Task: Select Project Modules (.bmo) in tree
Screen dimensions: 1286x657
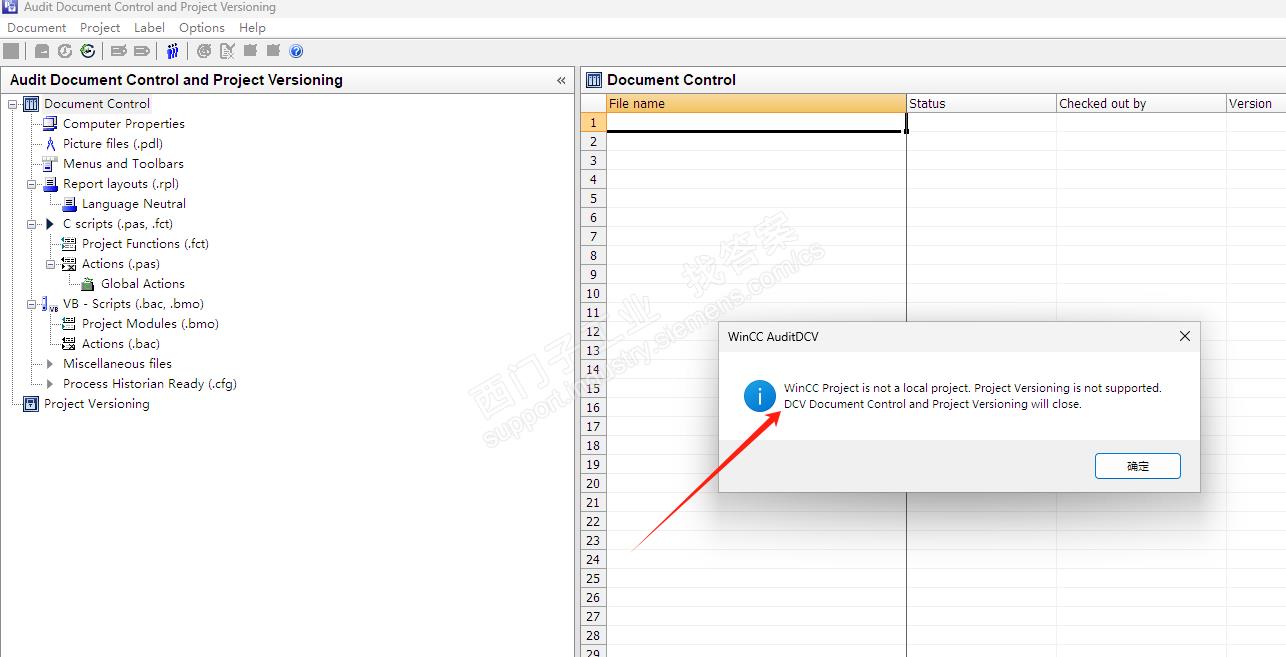Action: (x=150, y=324)
